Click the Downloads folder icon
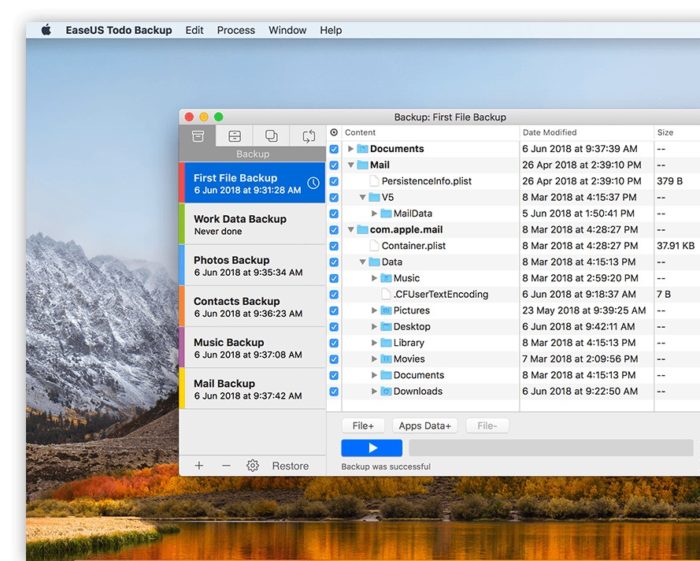The image size is (700, 561). (386, 391)
